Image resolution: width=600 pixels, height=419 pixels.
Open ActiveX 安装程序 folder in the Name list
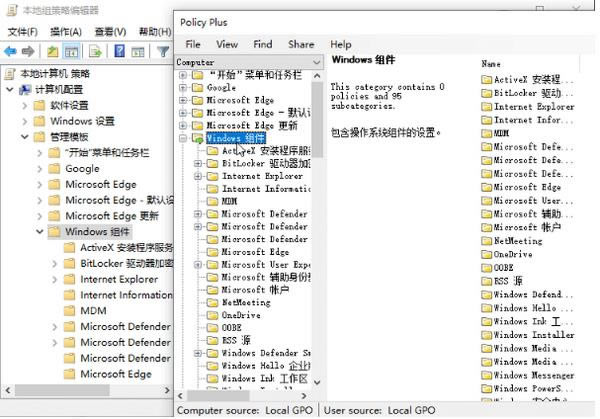[527, 80]
